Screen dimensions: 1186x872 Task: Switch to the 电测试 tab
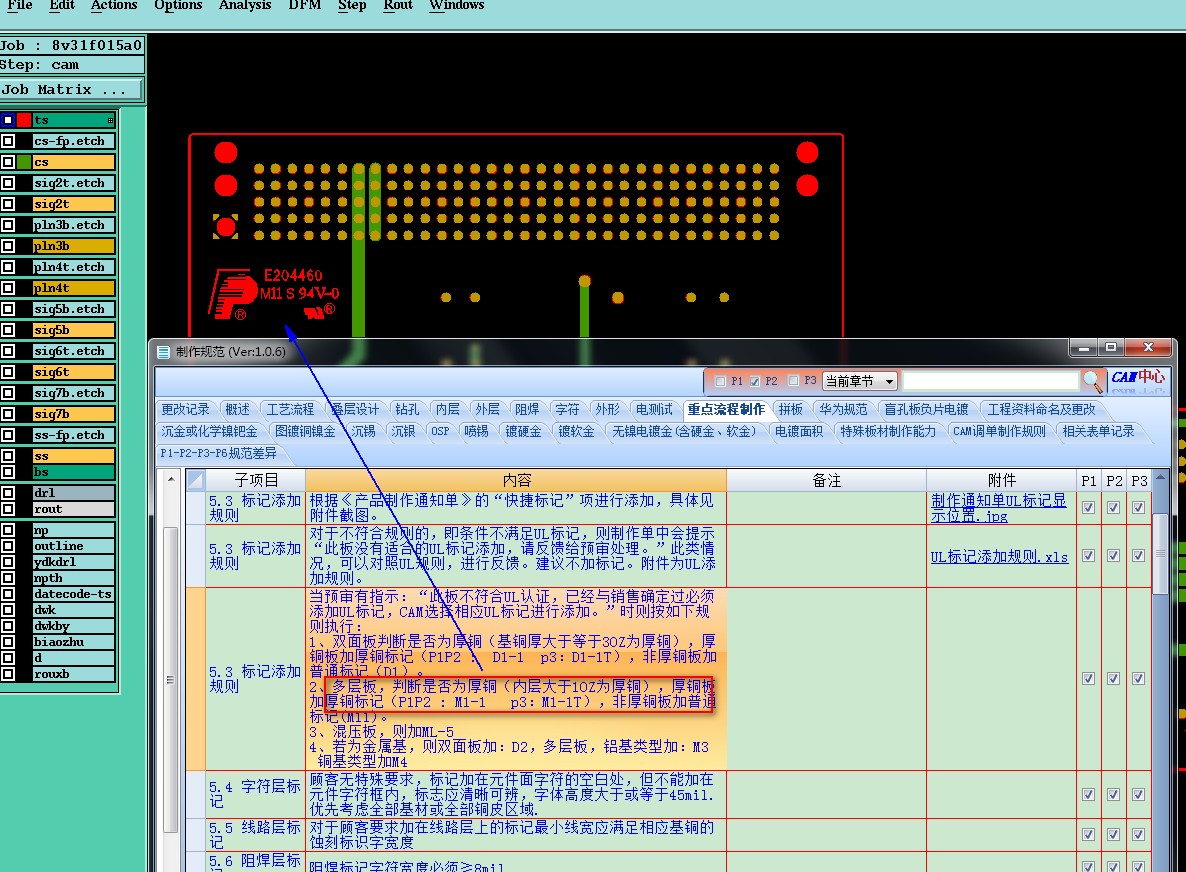[x=654, y=409]
